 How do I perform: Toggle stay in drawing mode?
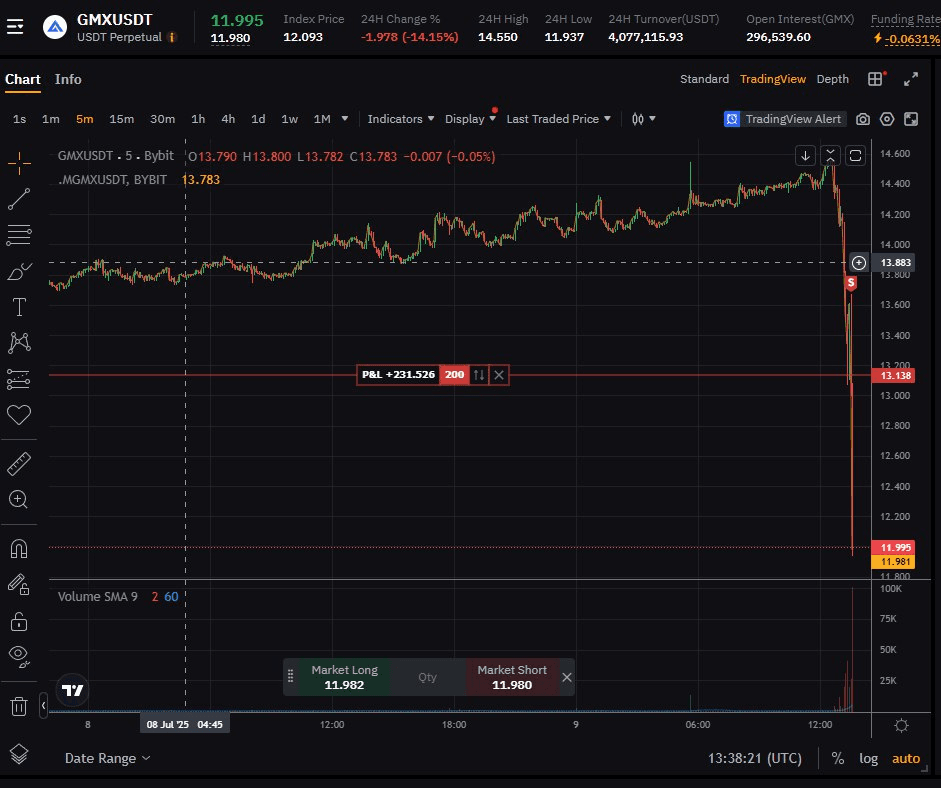click(19, 584)
